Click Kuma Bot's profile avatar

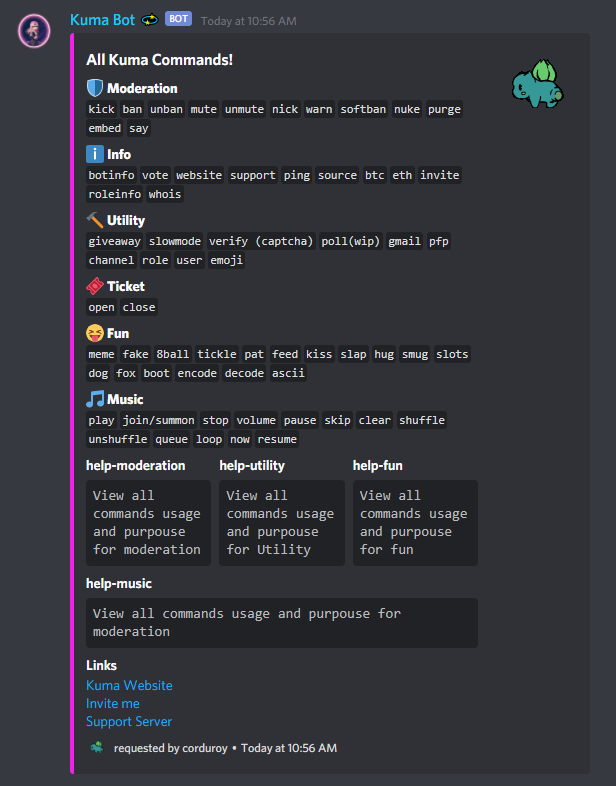click(37, 31)
